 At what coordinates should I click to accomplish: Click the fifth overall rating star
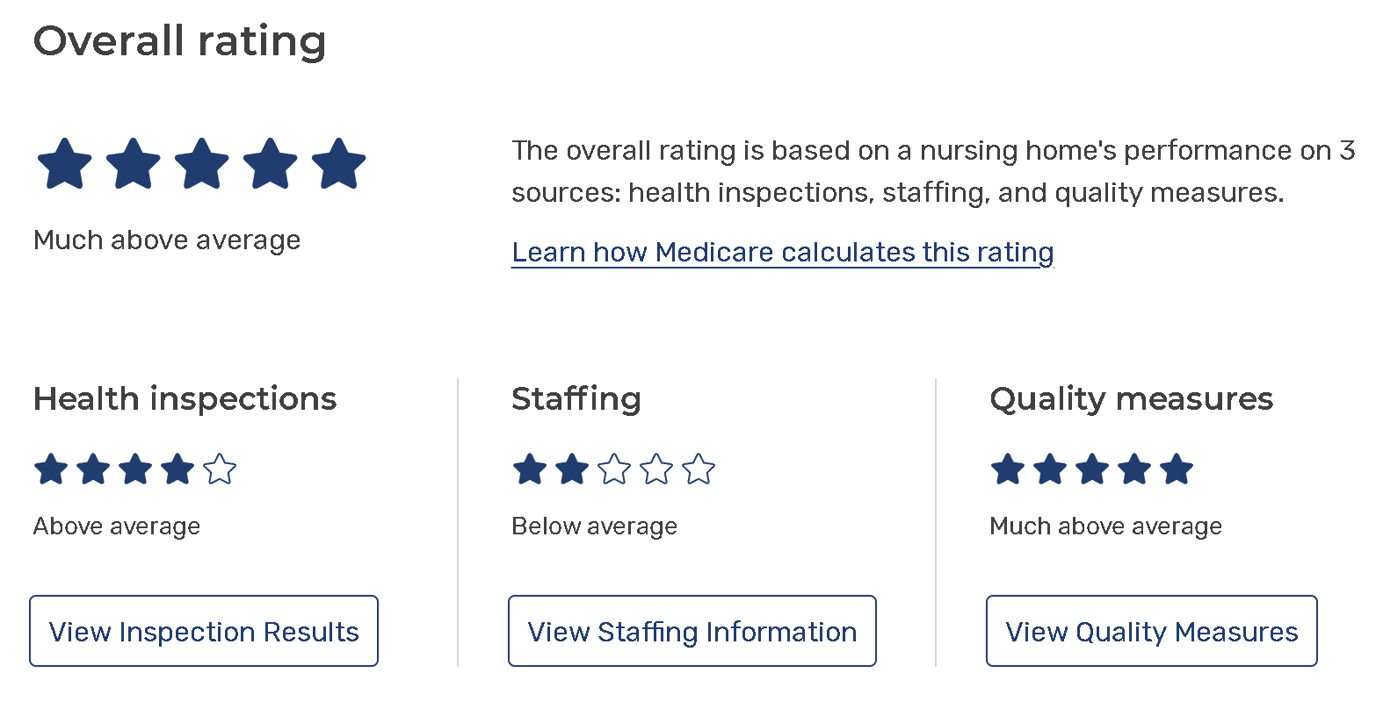point(339,165)
